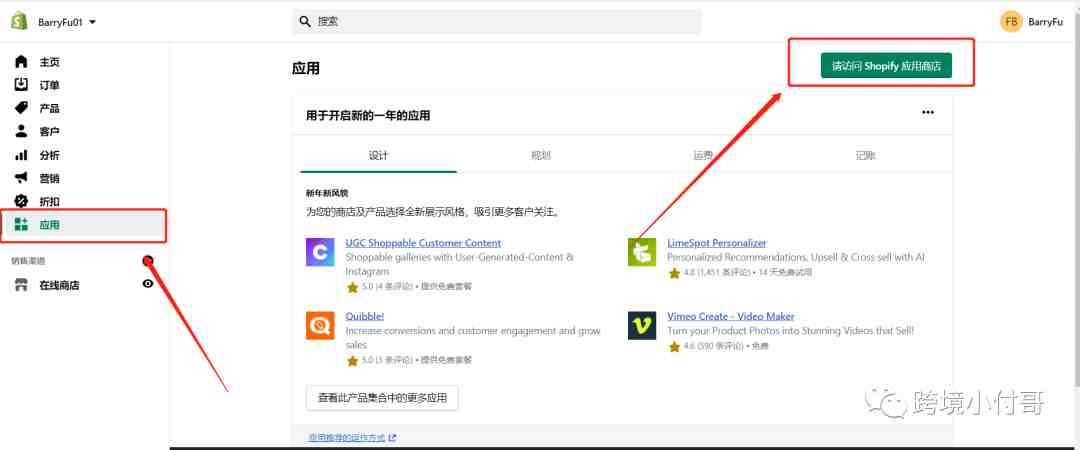Click the FB user avatar
Screen dimensions: 1080x450
[1011, 22]
